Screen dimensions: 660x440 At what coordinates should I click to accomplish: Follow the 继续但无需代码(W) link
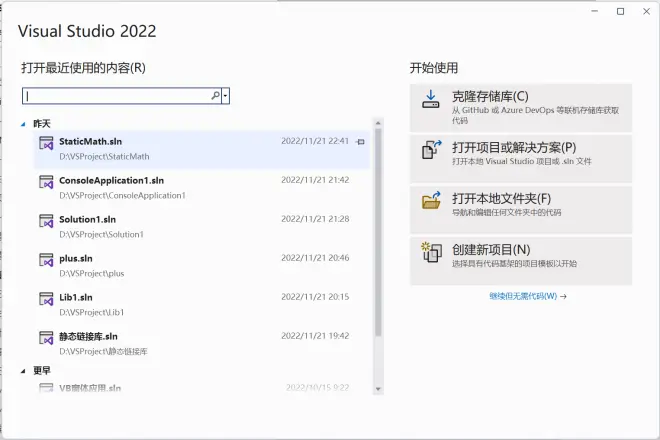pyautogui.click(x=528, y=296)
